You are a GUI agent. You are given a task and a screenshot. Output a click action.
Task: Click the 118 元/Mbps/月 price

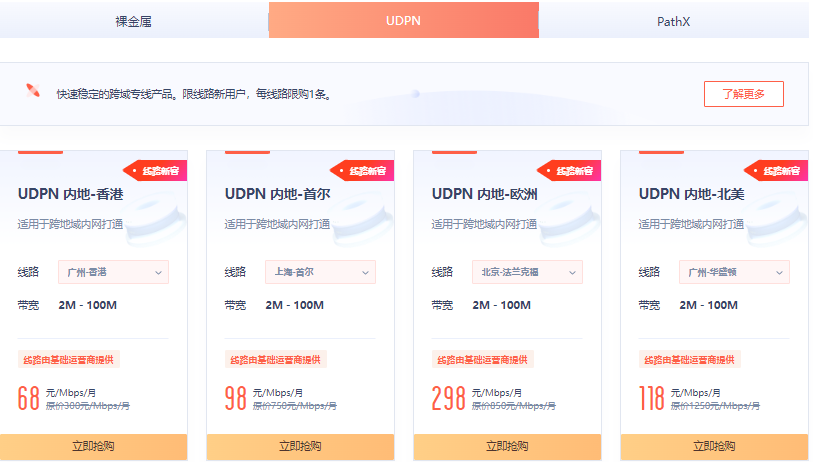pos(679,398)
